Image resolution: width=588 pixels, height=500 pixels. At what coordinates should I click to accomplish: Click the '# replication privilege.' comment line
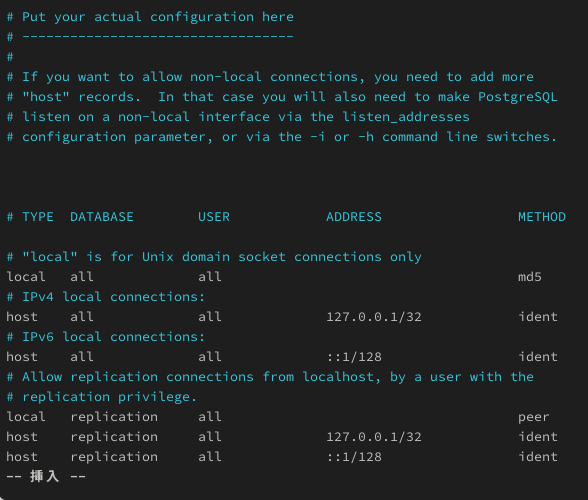[x=102, y=397]
